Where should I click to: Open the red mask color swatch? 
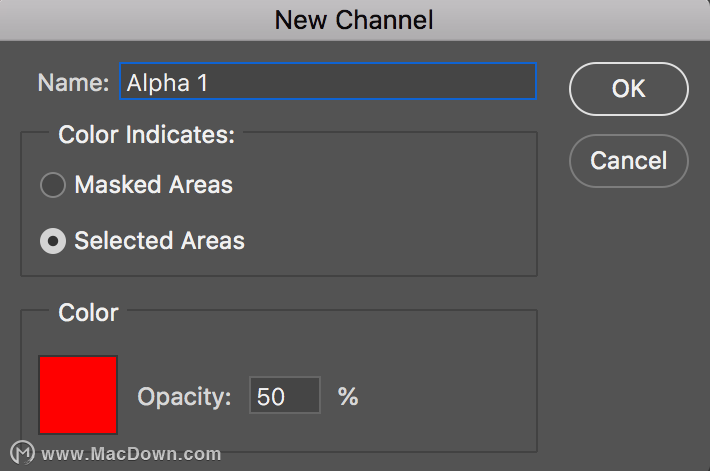coord(78,395)
